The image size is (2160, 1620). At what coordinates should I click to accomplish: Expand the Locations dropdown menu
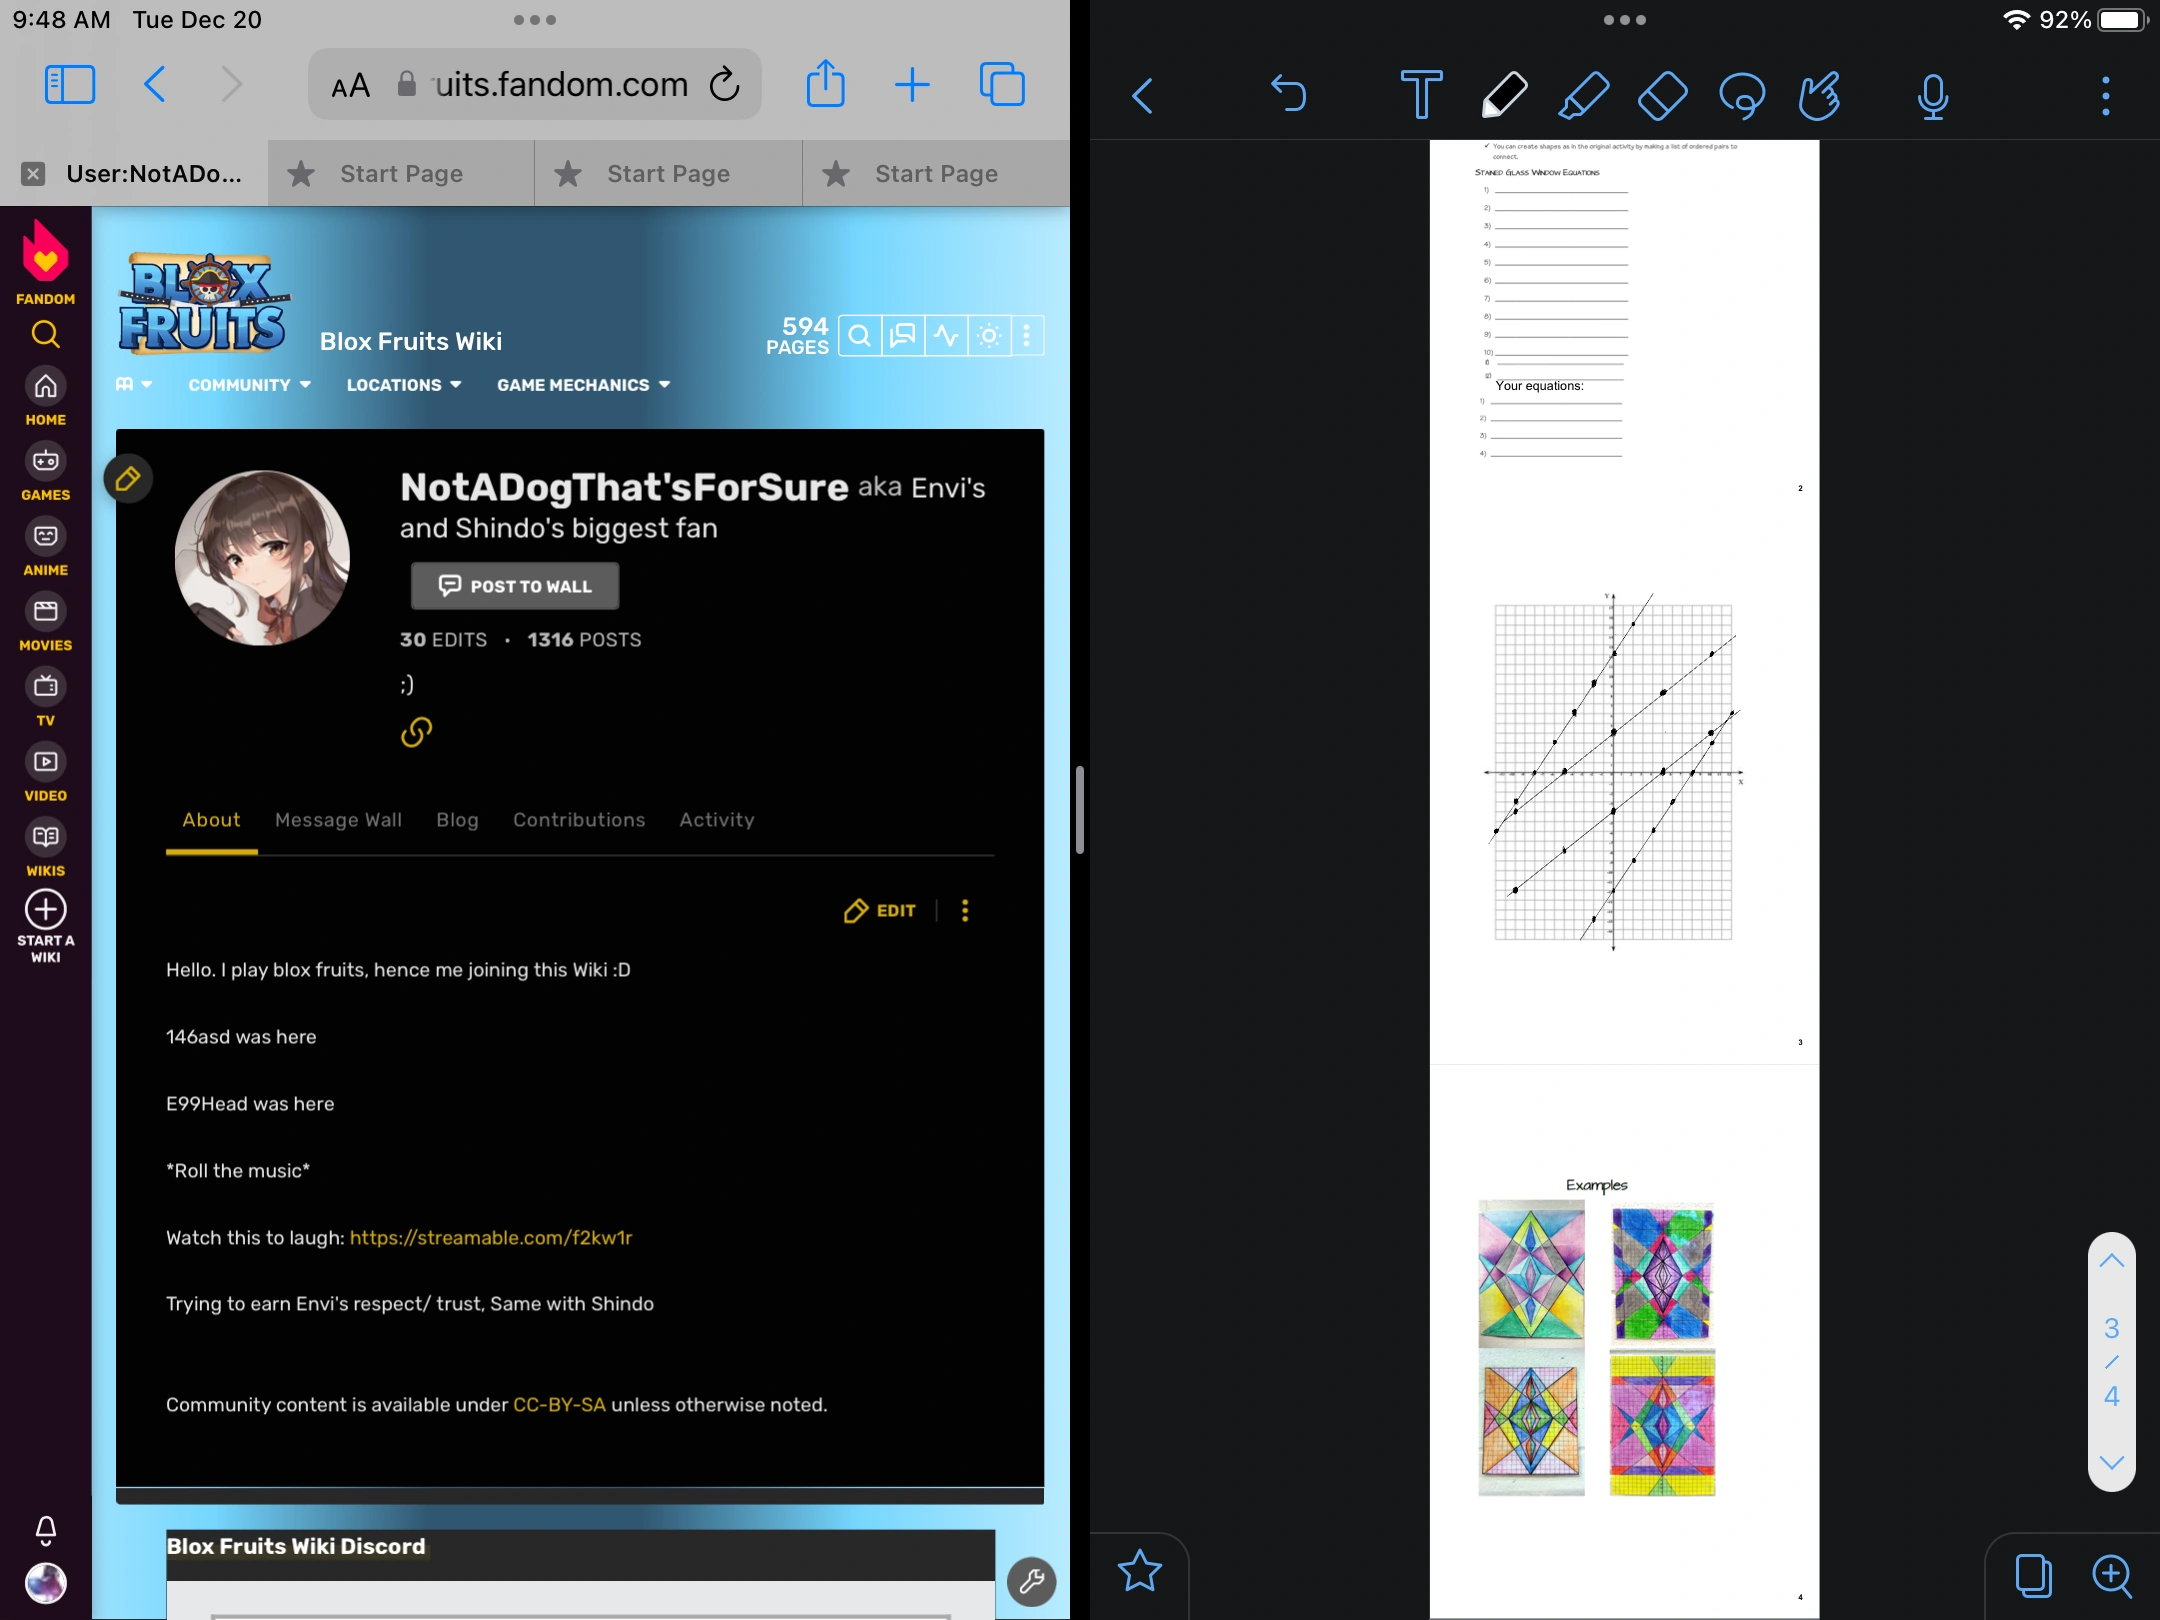(x=403, y=385)
